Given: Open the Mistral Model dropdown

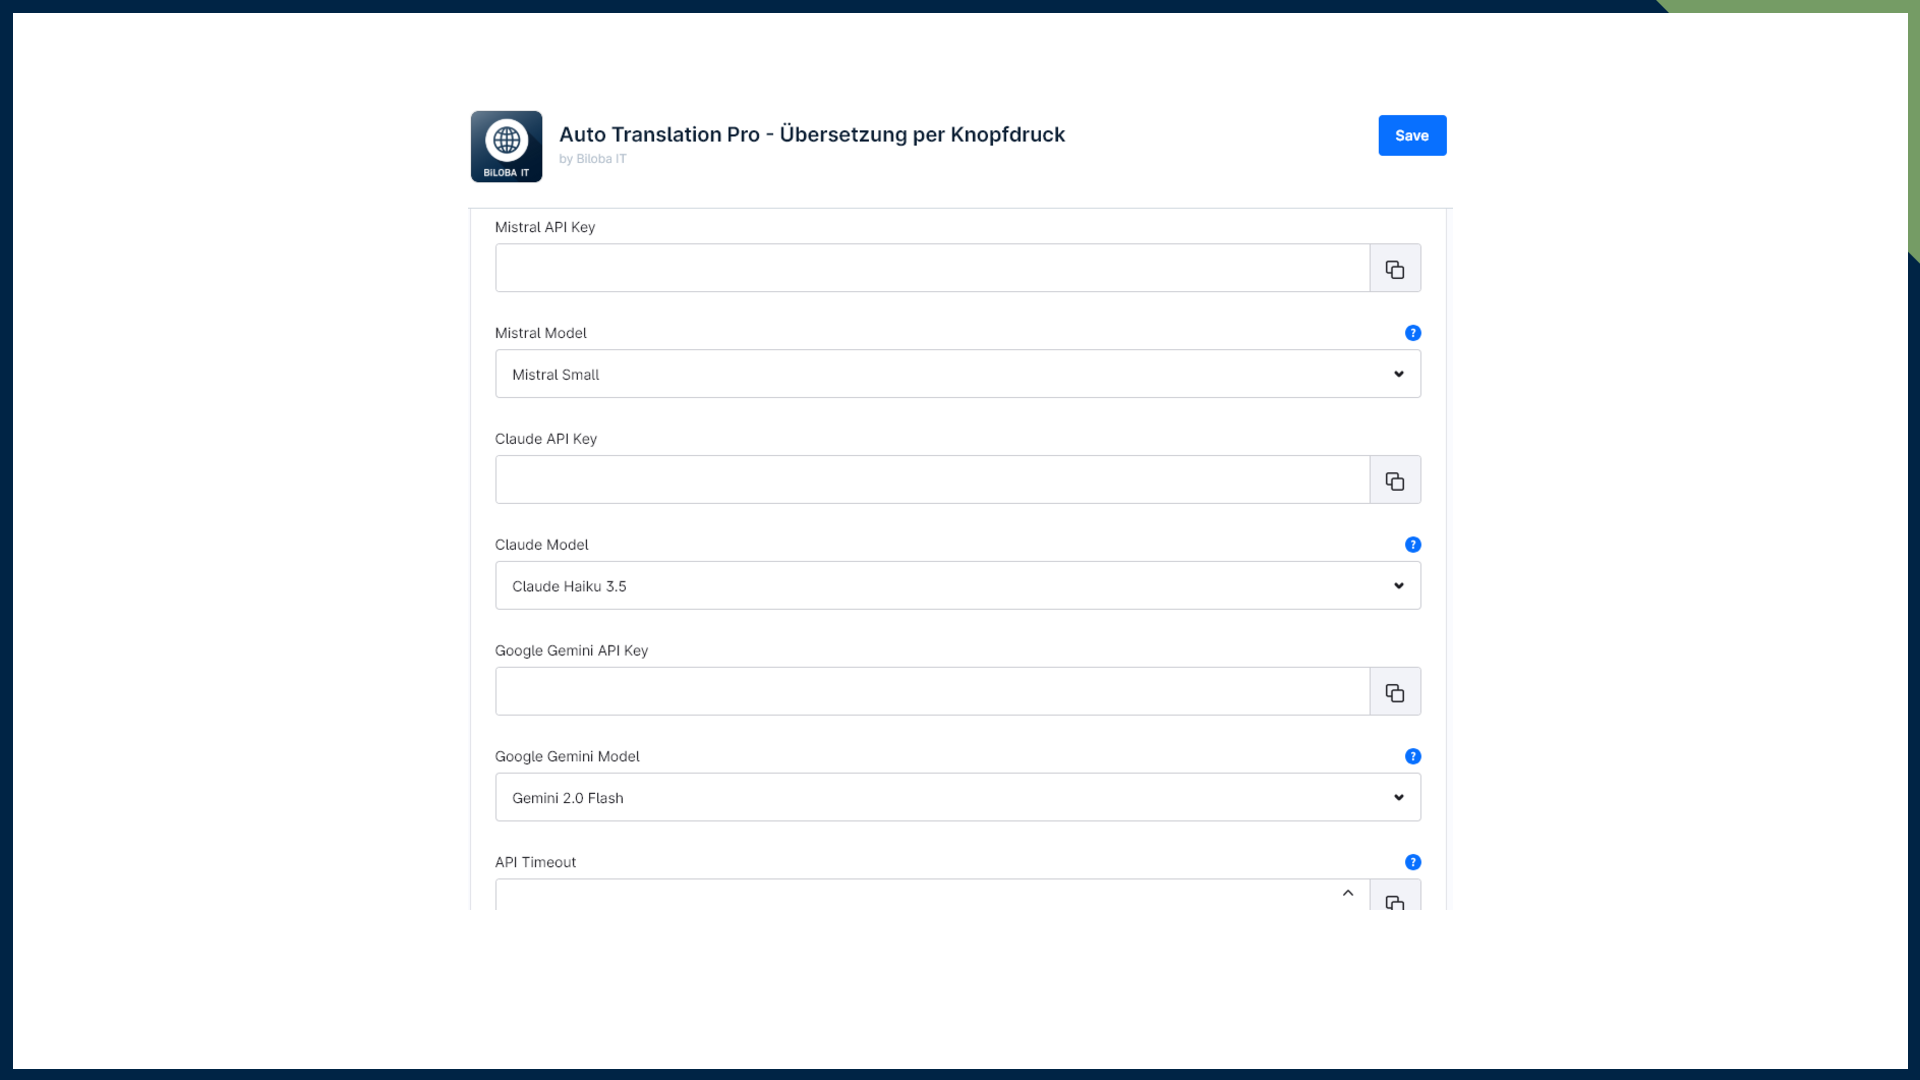Looking at the screenshot, I should [957, 374].
